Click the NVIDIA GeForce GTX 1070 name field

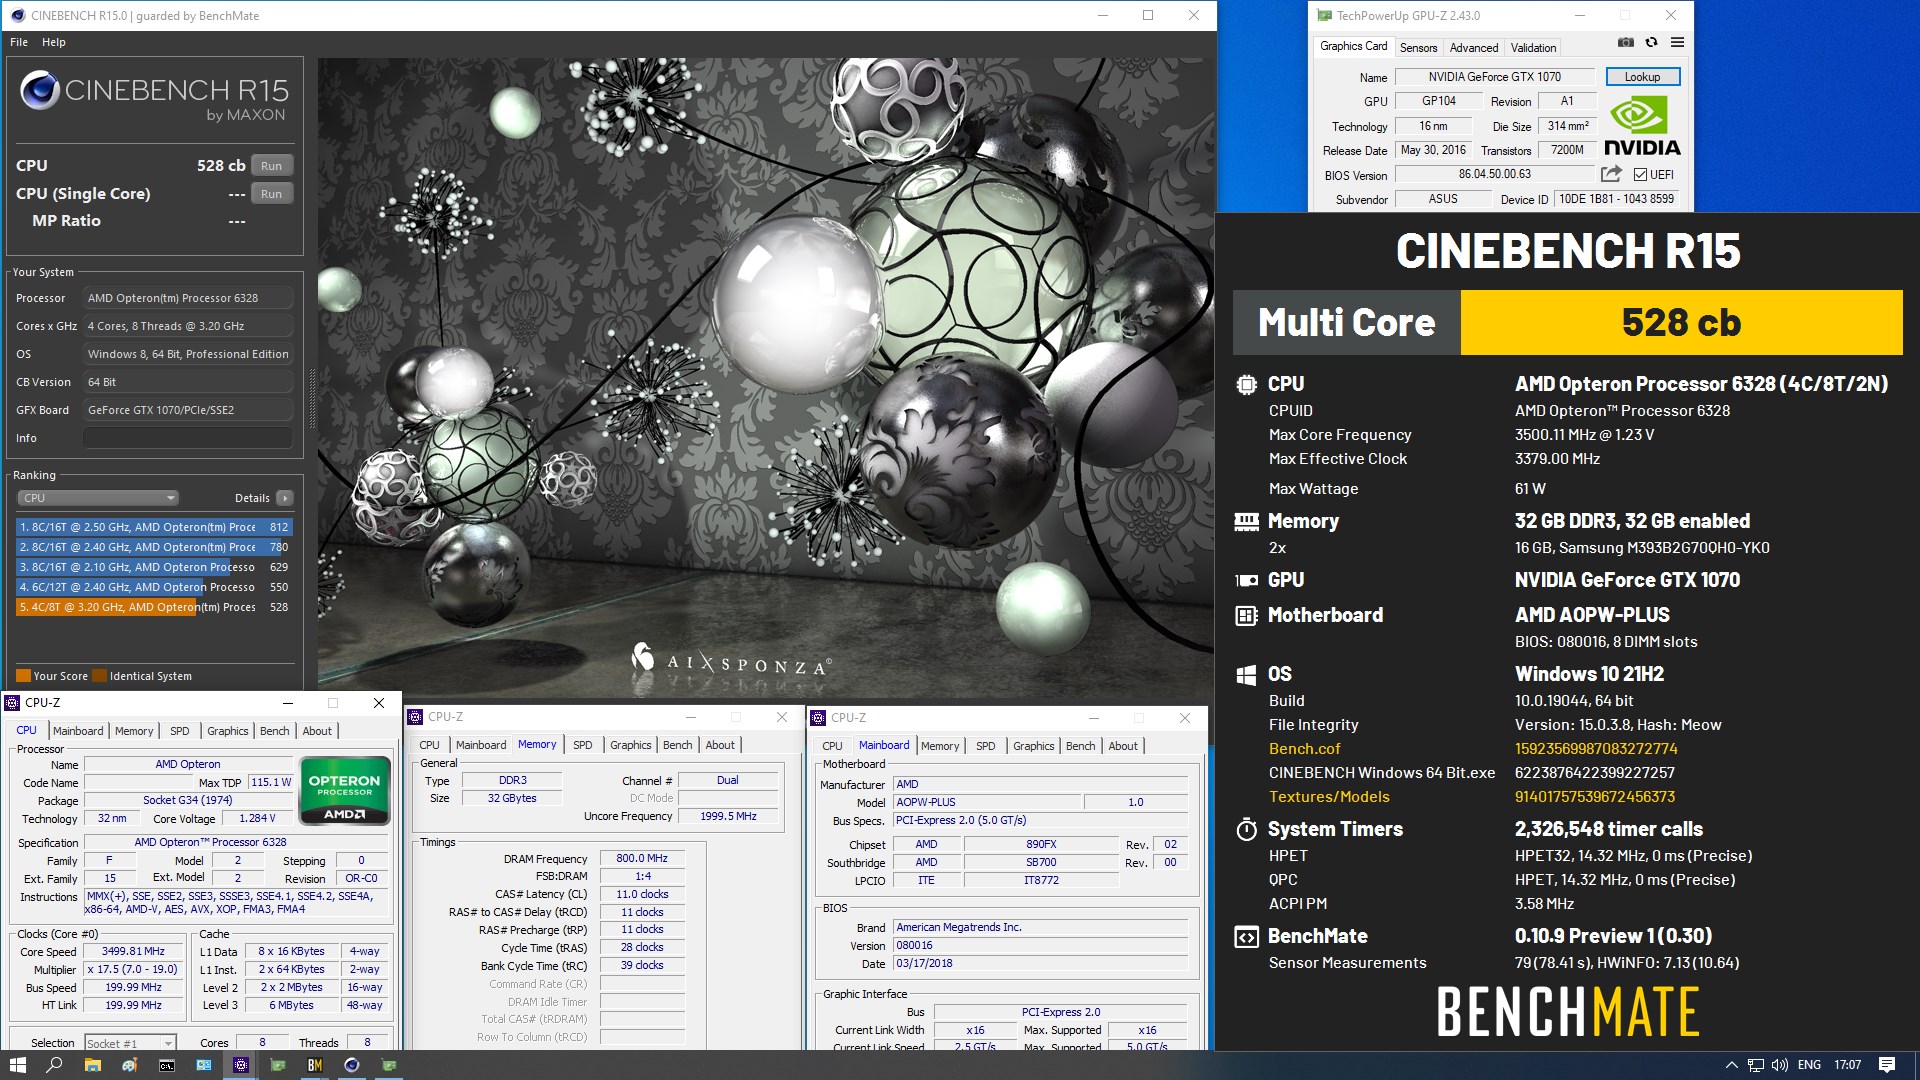click(x=1494, y=77)
